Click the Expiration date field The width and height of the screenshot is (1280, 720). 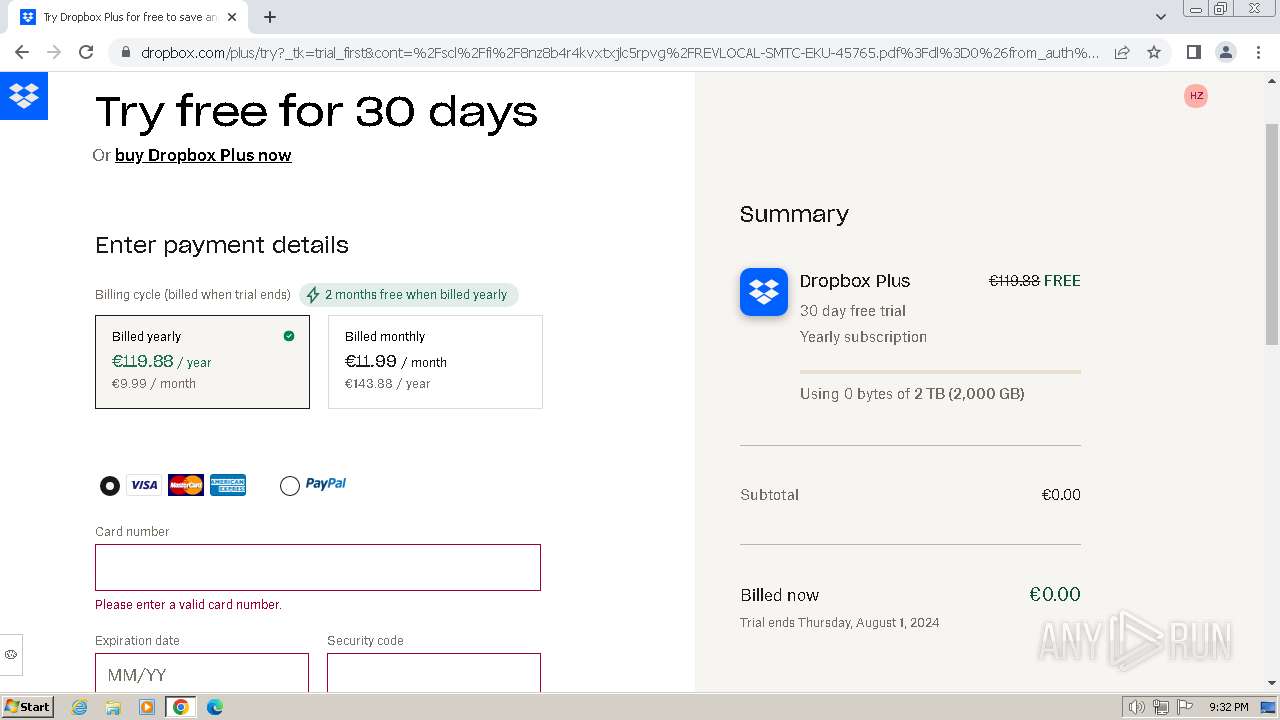(x=202, y=673)
